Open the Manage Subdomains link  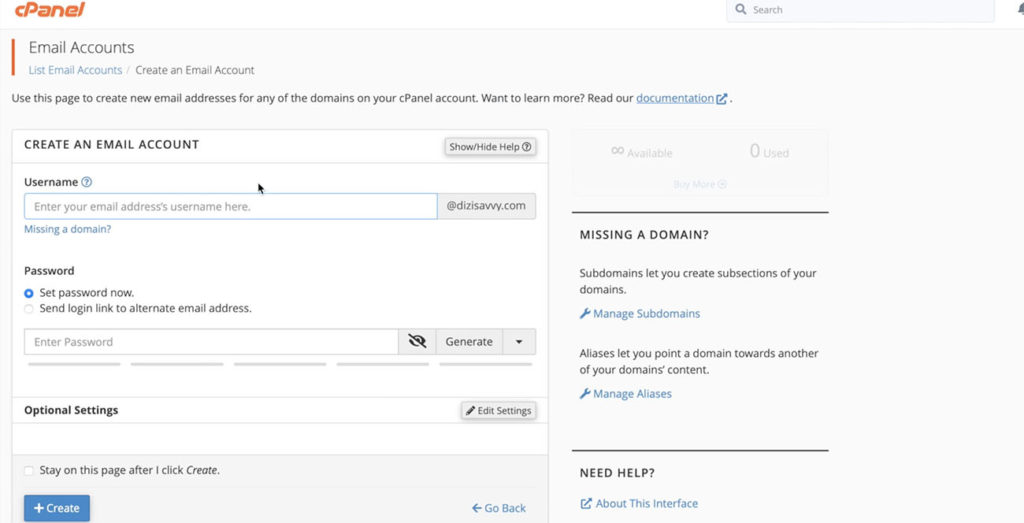pos(647,313)
